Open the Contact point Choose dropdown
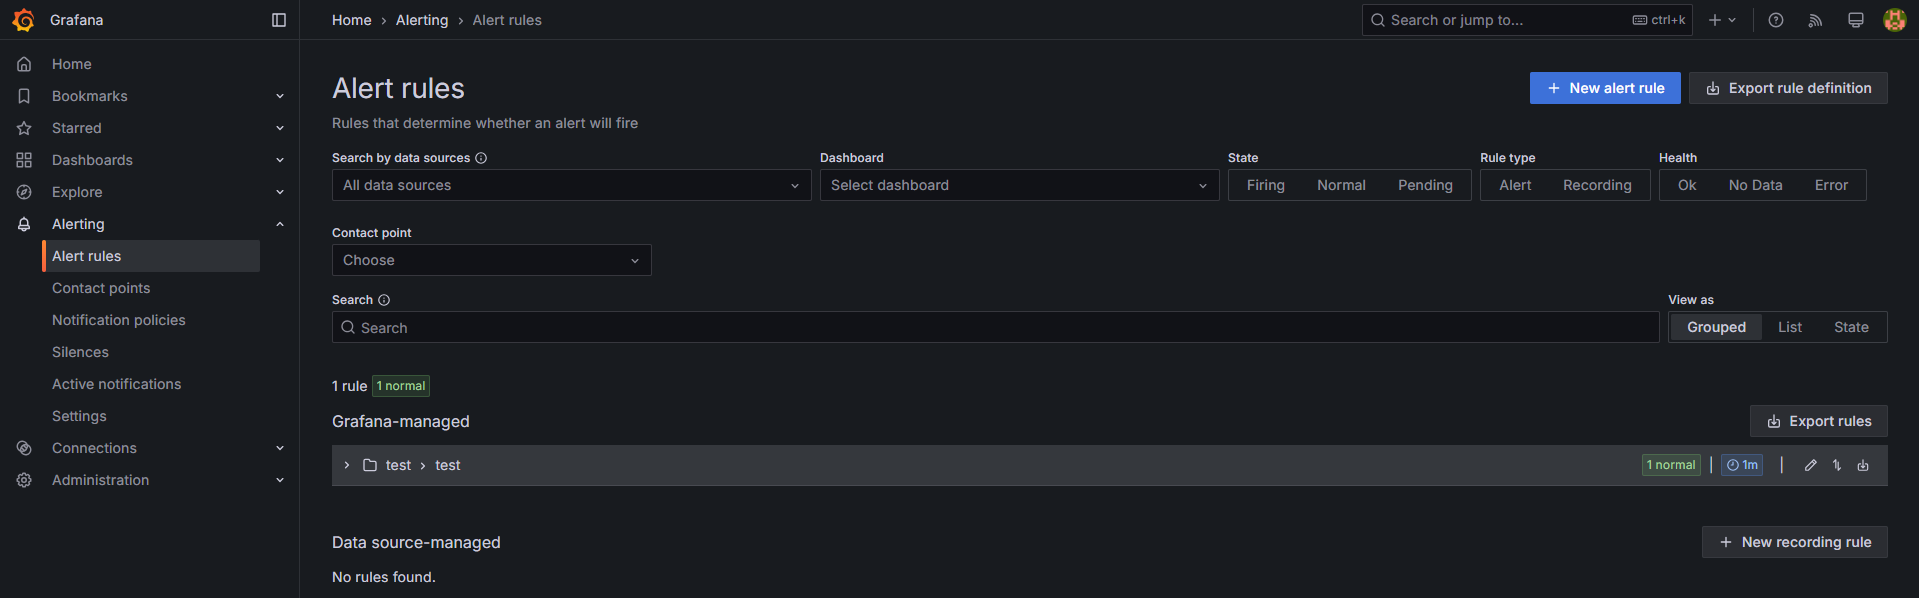Screen dimensions: 1919x598 pos(491,260)
